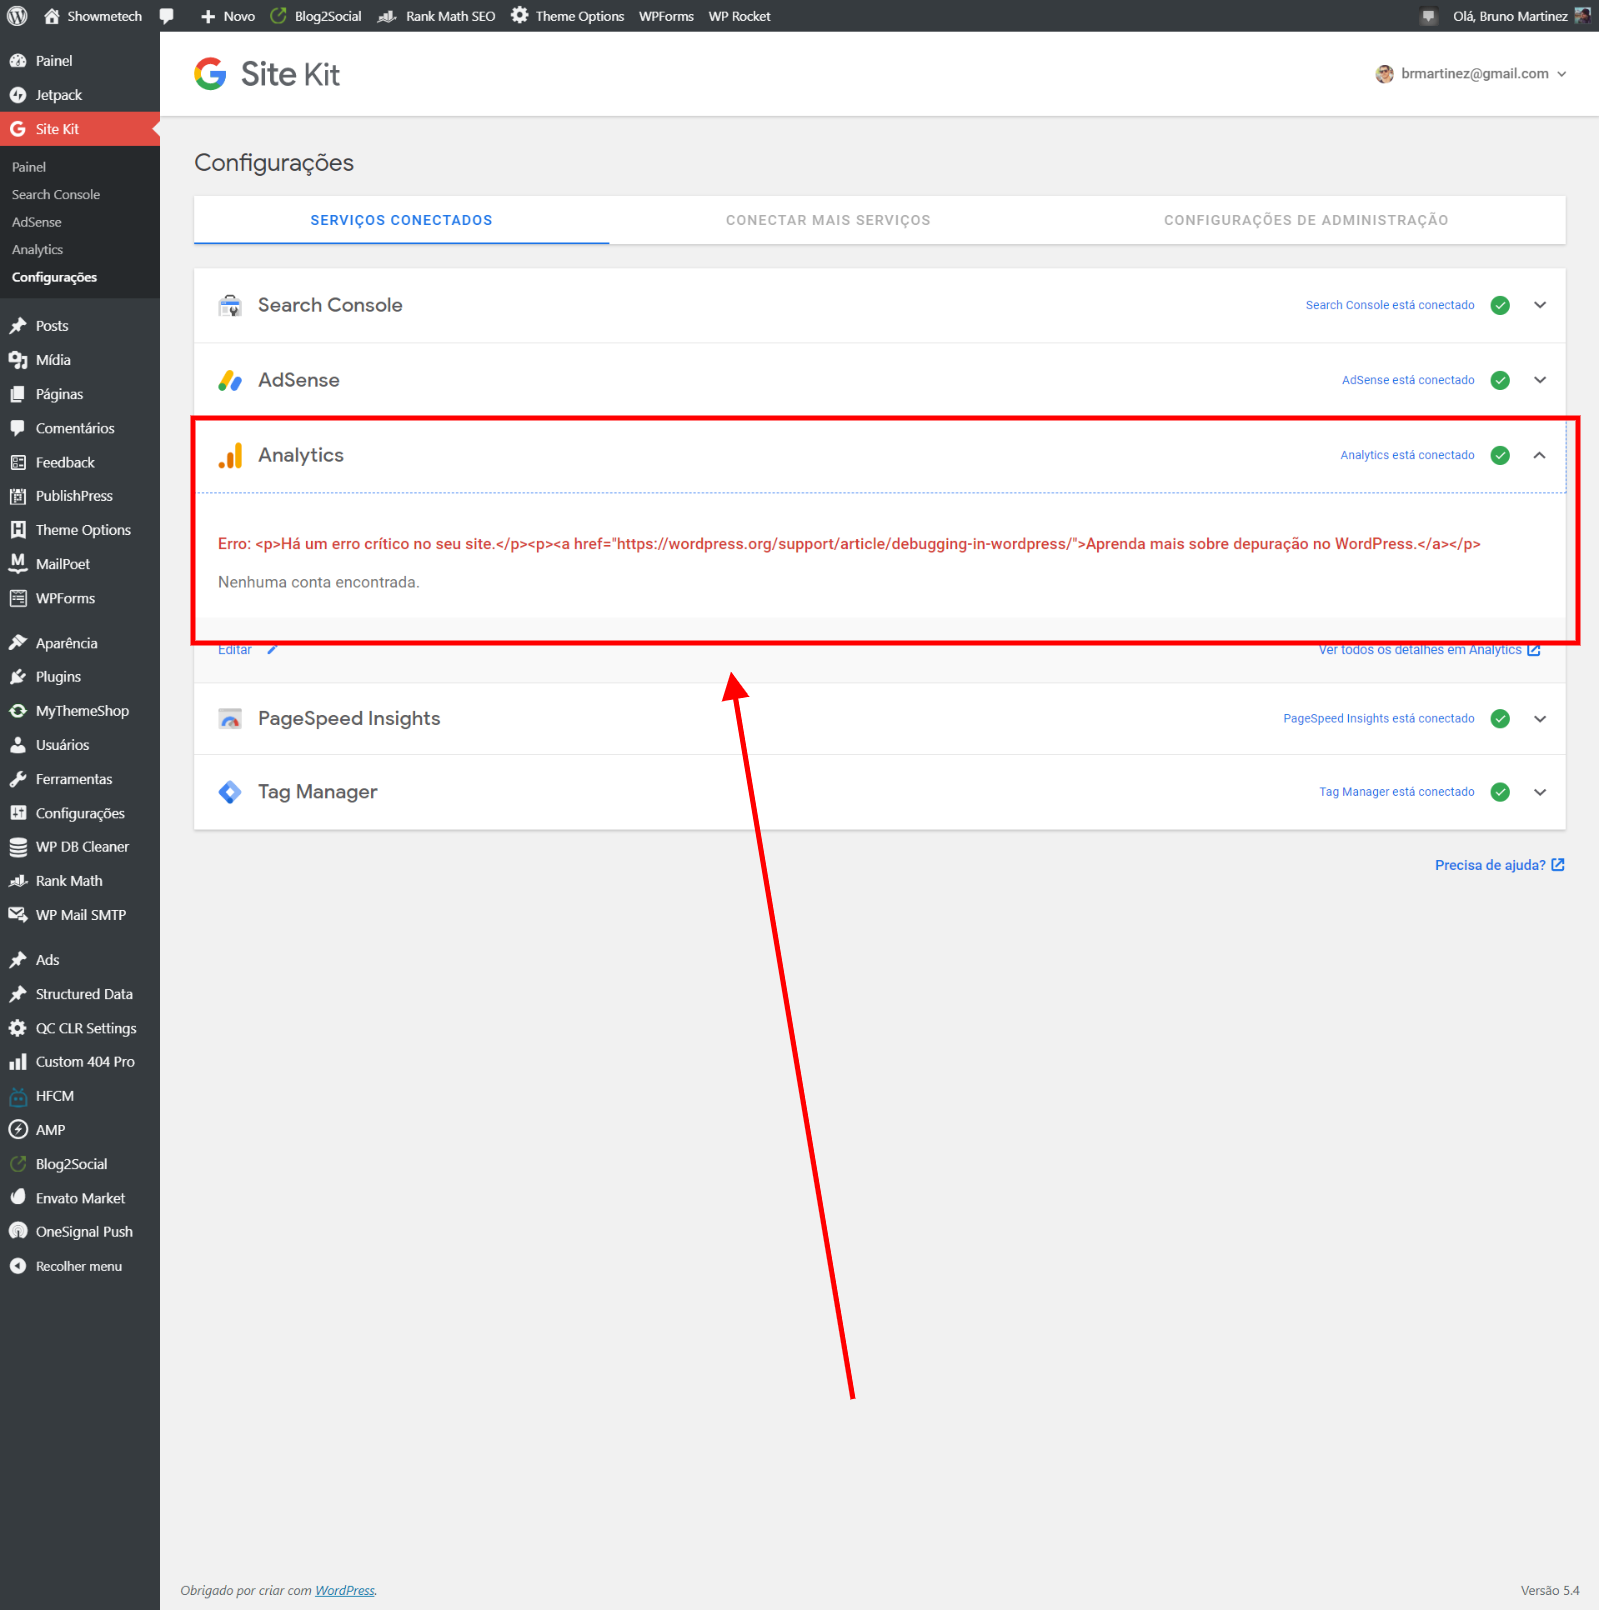Expand the AdSense service chevron
The image size is (1599, 1610).
[x=1540, y=380]
